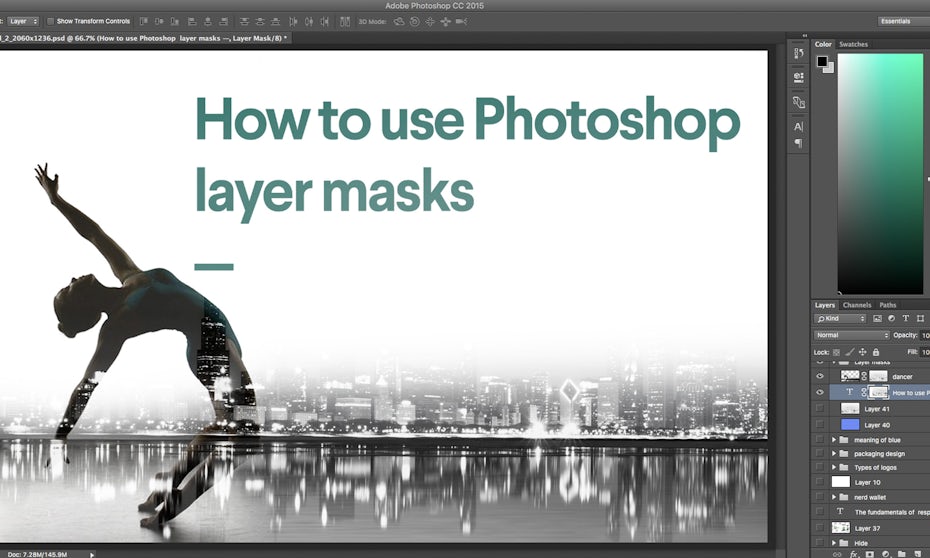The image size is (930, 558).
Task: Expand the packaging design folder
Action: pos(834,453)
